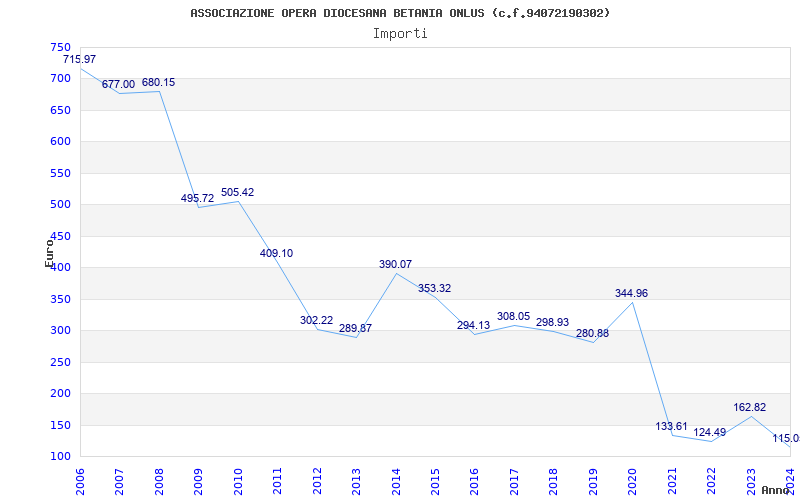800x500 pixels.
Task: Click the y-axis tick 500
Action: [60, 205]
